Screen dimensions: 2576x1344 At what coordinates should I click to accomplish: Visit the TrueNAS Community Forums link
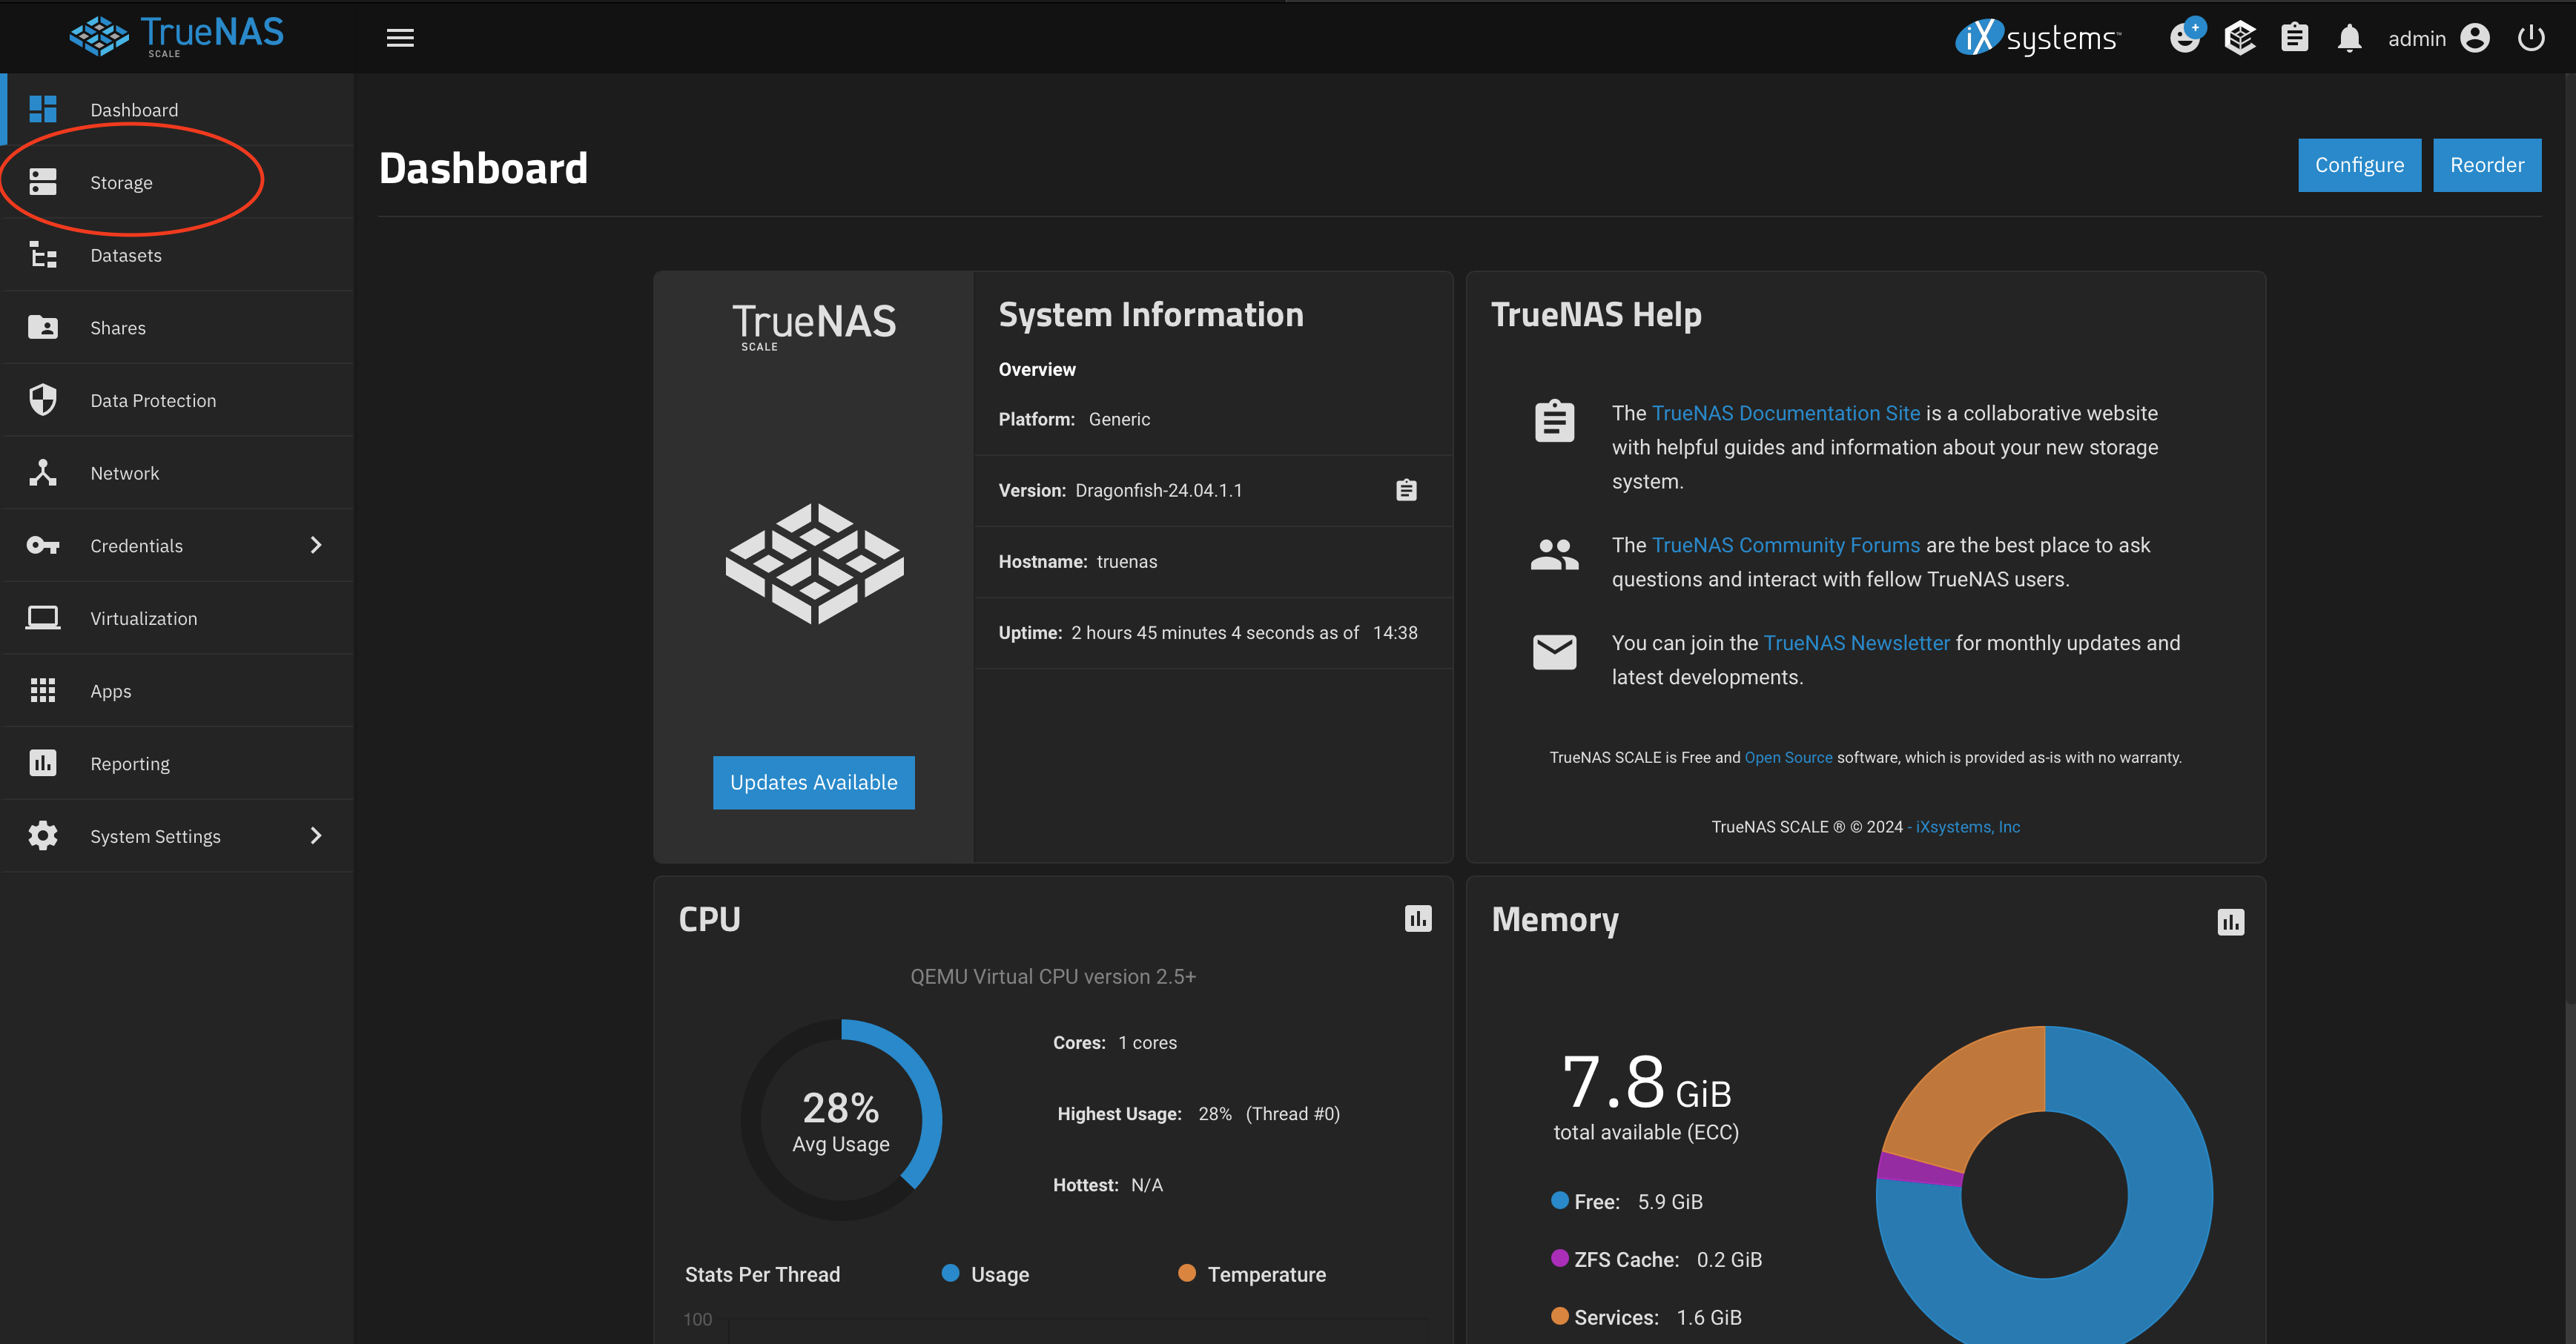click(x=1785, y=544)
